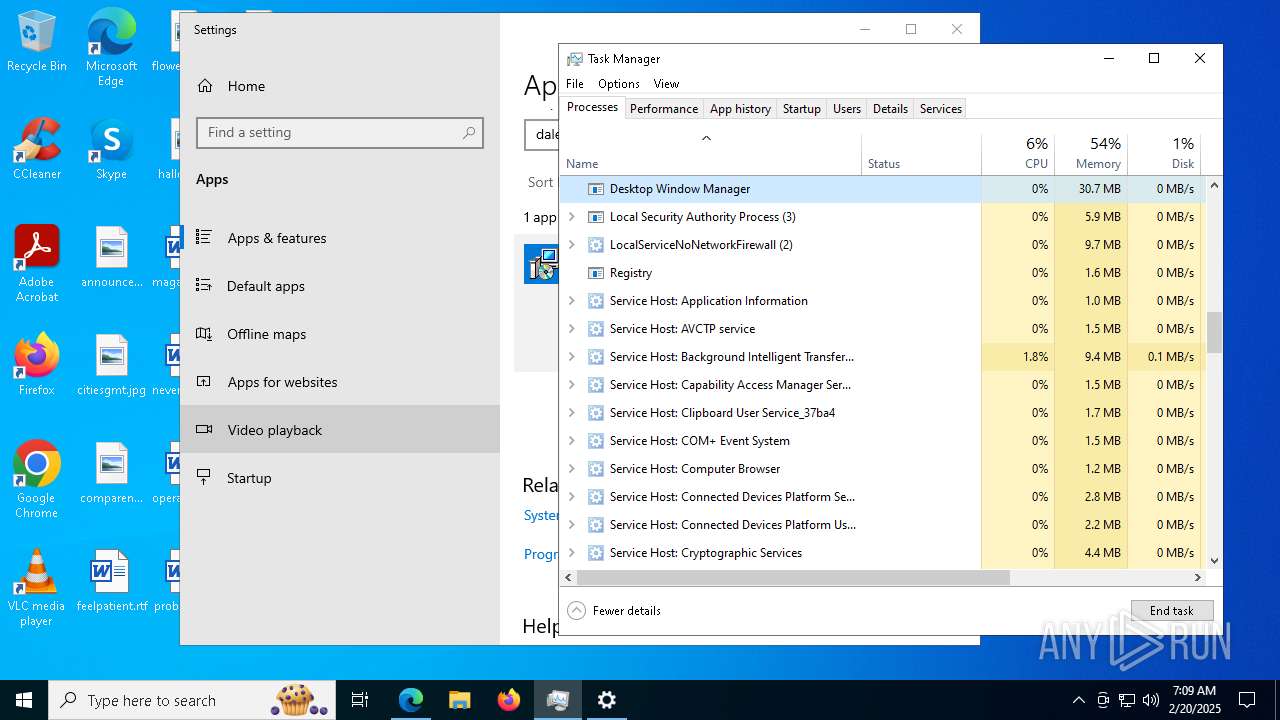Select the VLC media player desktop icon
This screenshot has width=1280, height=720.
point(37,587)
